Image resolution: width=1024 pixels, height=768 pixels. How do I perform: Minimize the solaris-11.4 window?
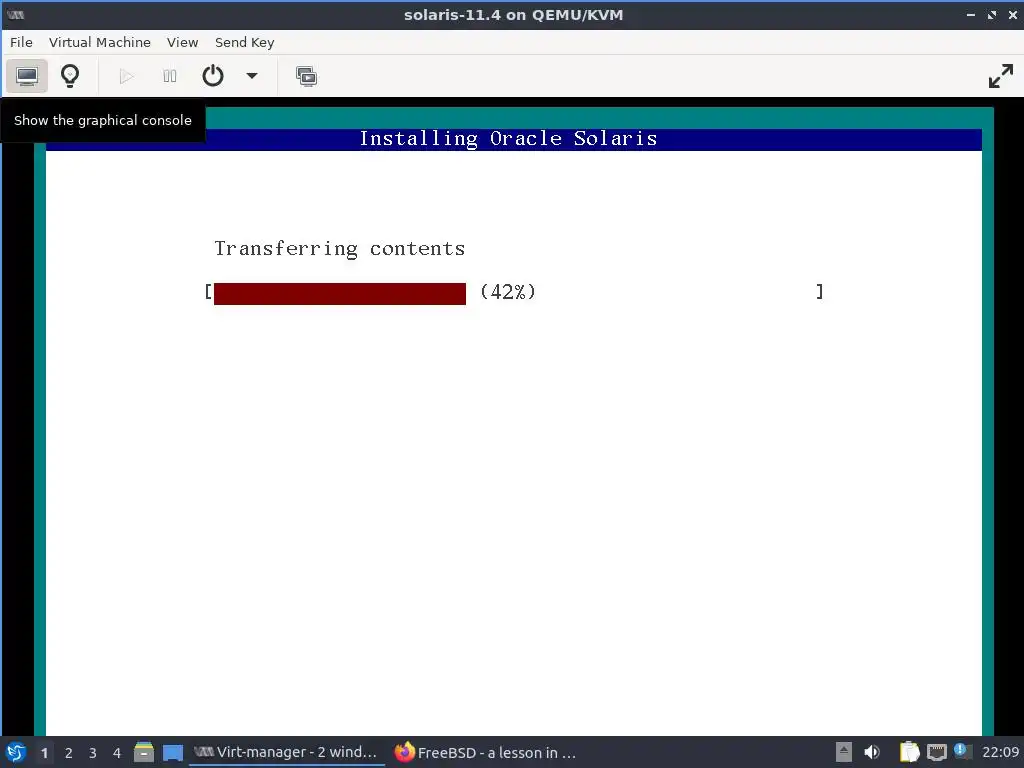click(970, 15)
